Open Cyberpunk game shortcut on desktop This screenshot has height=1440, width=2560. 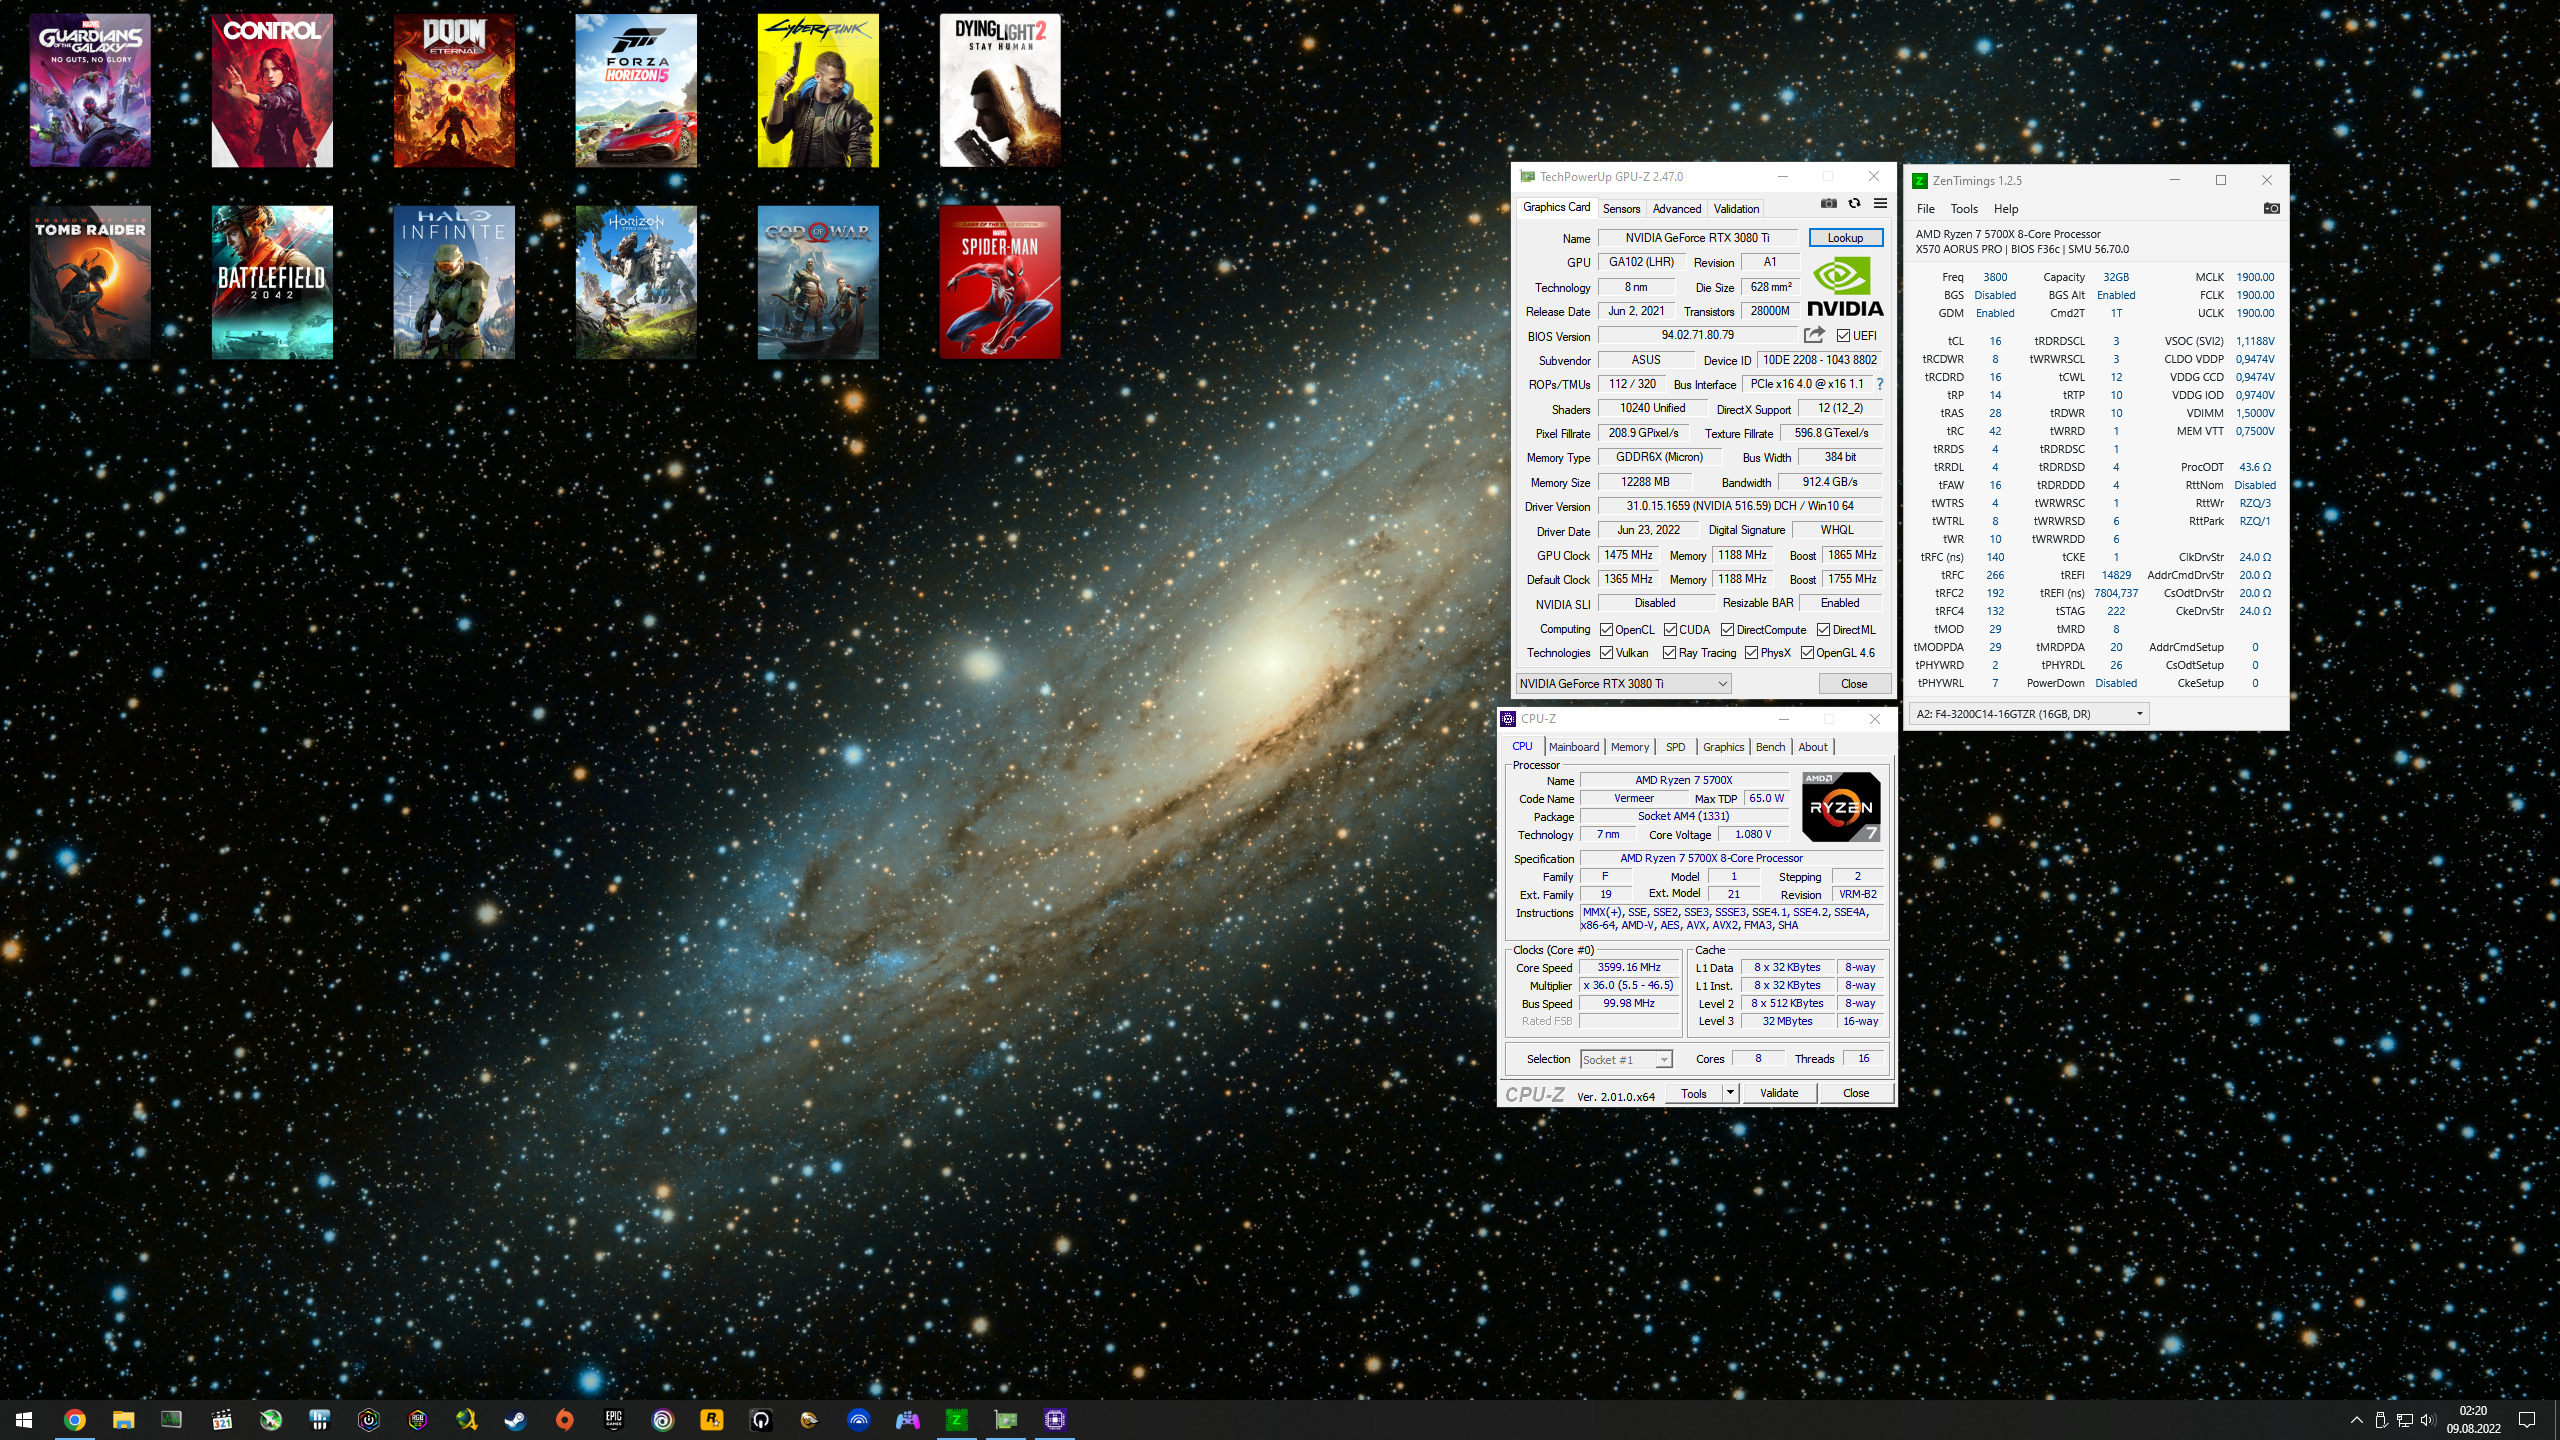click(818, 90)
